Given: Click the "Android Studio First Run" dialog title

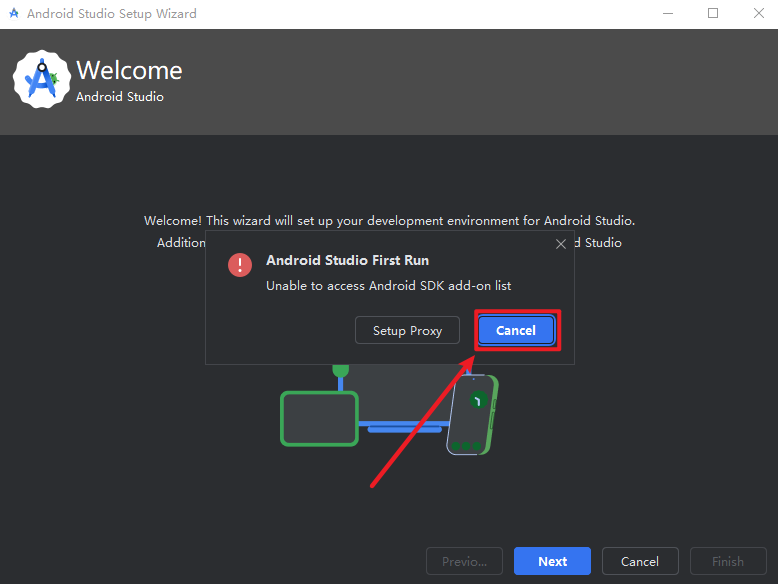Looking at the screenshot, I should pyautogui.click(x=347, y=261).
